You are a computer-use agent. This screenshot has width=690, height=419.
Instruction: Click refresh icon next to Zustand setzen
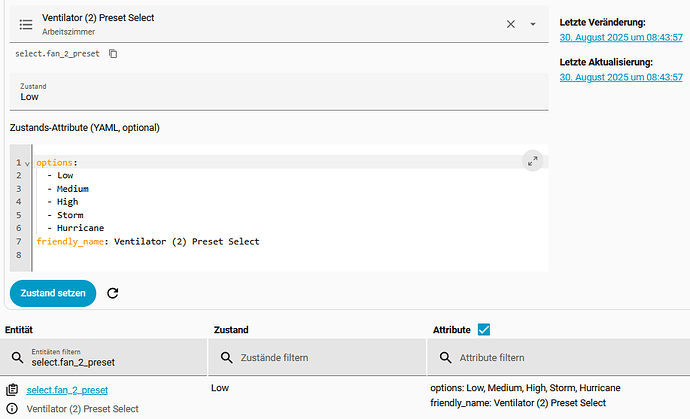tap(112, 293)
